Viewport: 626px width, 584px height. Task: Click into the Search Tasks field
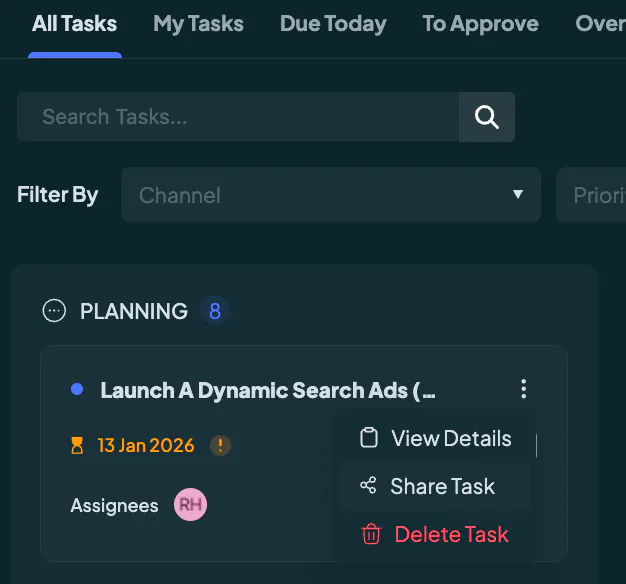click(238, 117)
